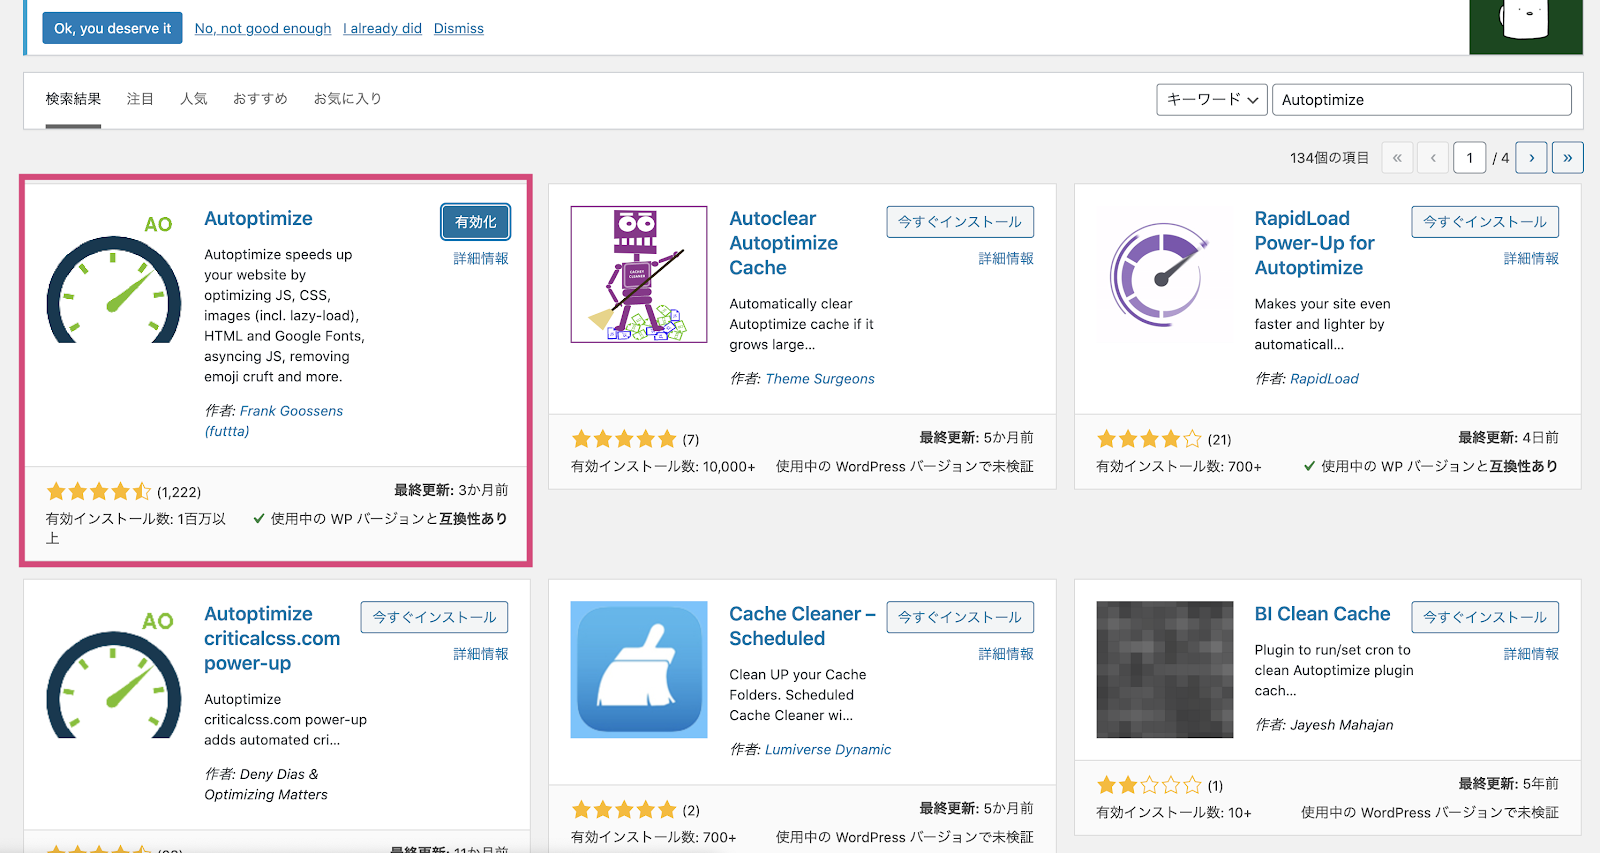
Task: Go to previous page with left arrow
Action: tap(1433, 158)
